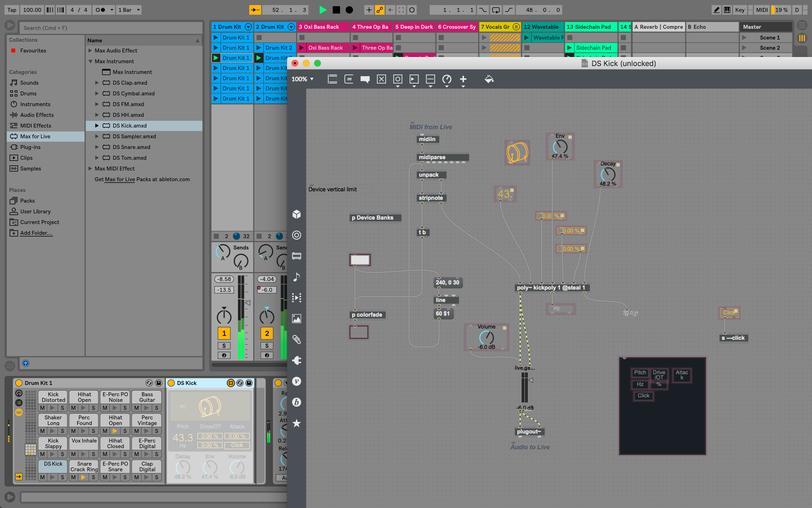This screenshot has height=508, width=812.
Task: Click MIDI overdub plus icon
Action: tap(369, 10)
